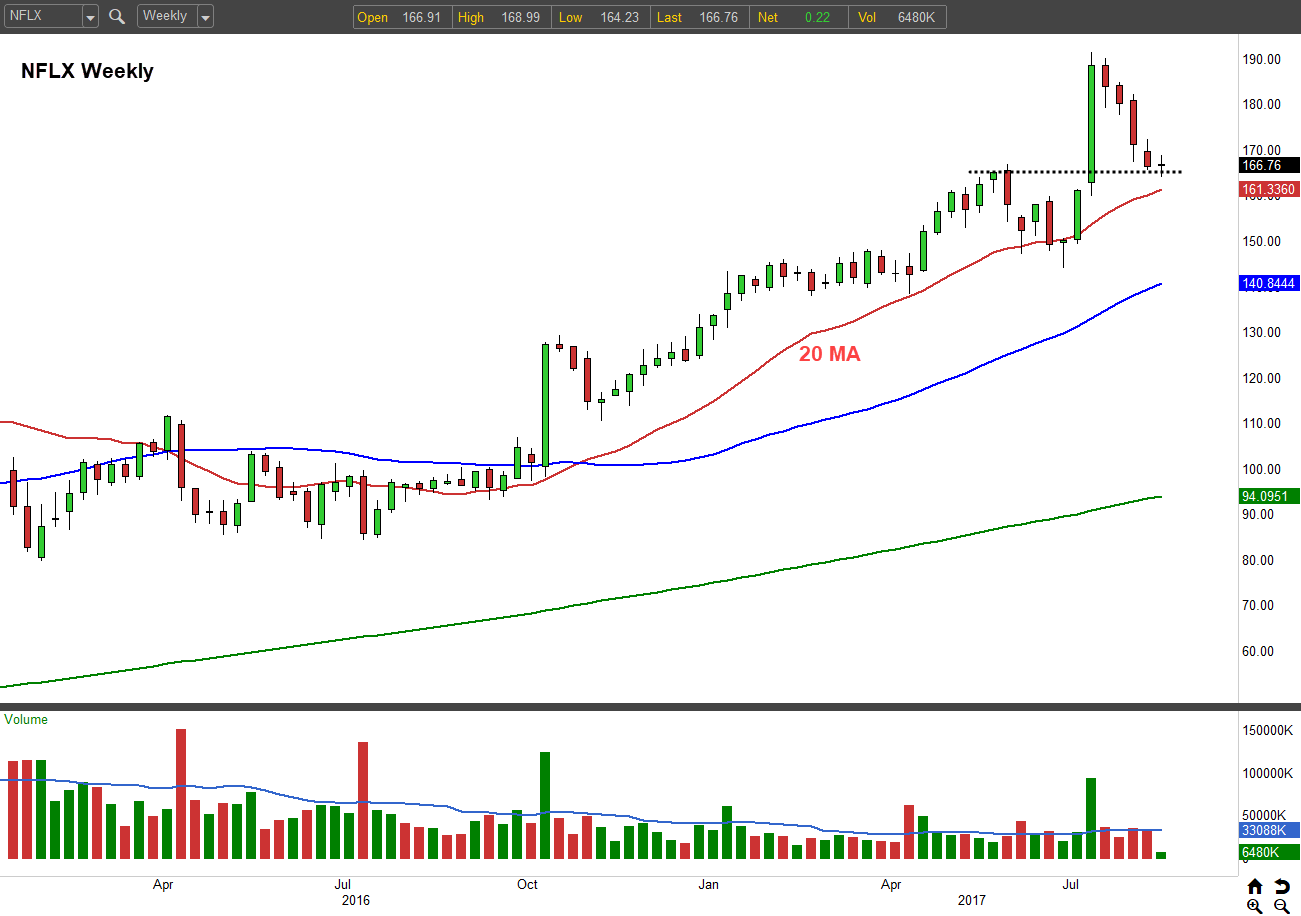Screen dimensions: 1301x916
Task: Click the Jan label on the time axis
Action: pyautogui.click(x=708, y=884)
